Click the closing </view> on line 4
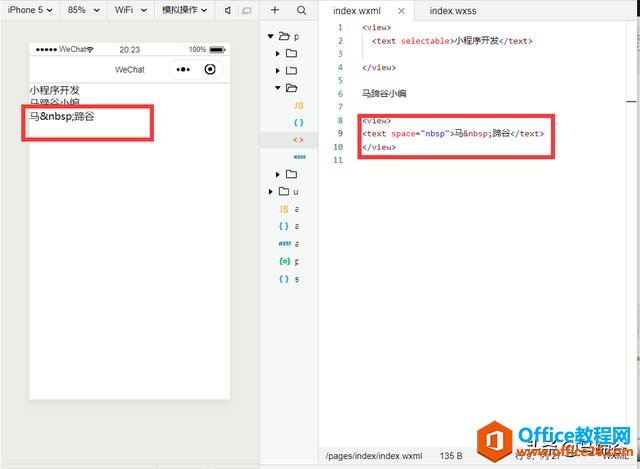This screenshot has width=640, height=469. coord(379,67)
